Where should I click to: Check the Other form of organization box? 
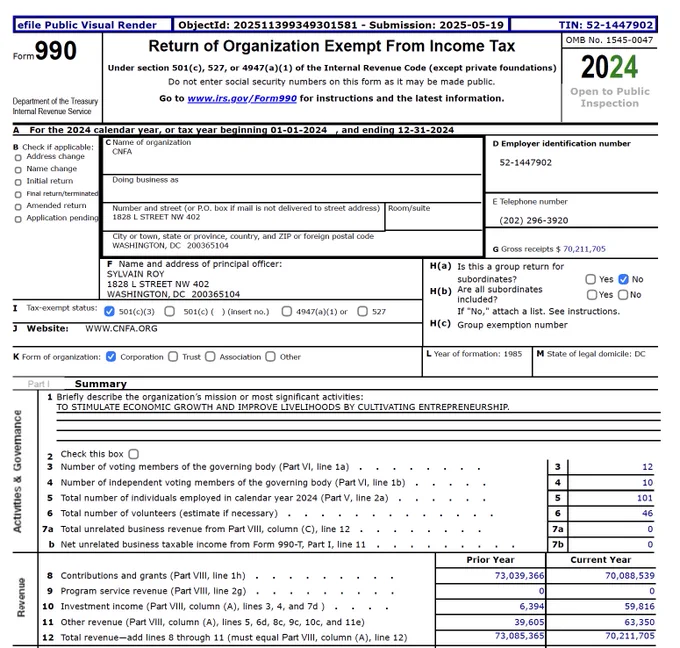(271, 357)
